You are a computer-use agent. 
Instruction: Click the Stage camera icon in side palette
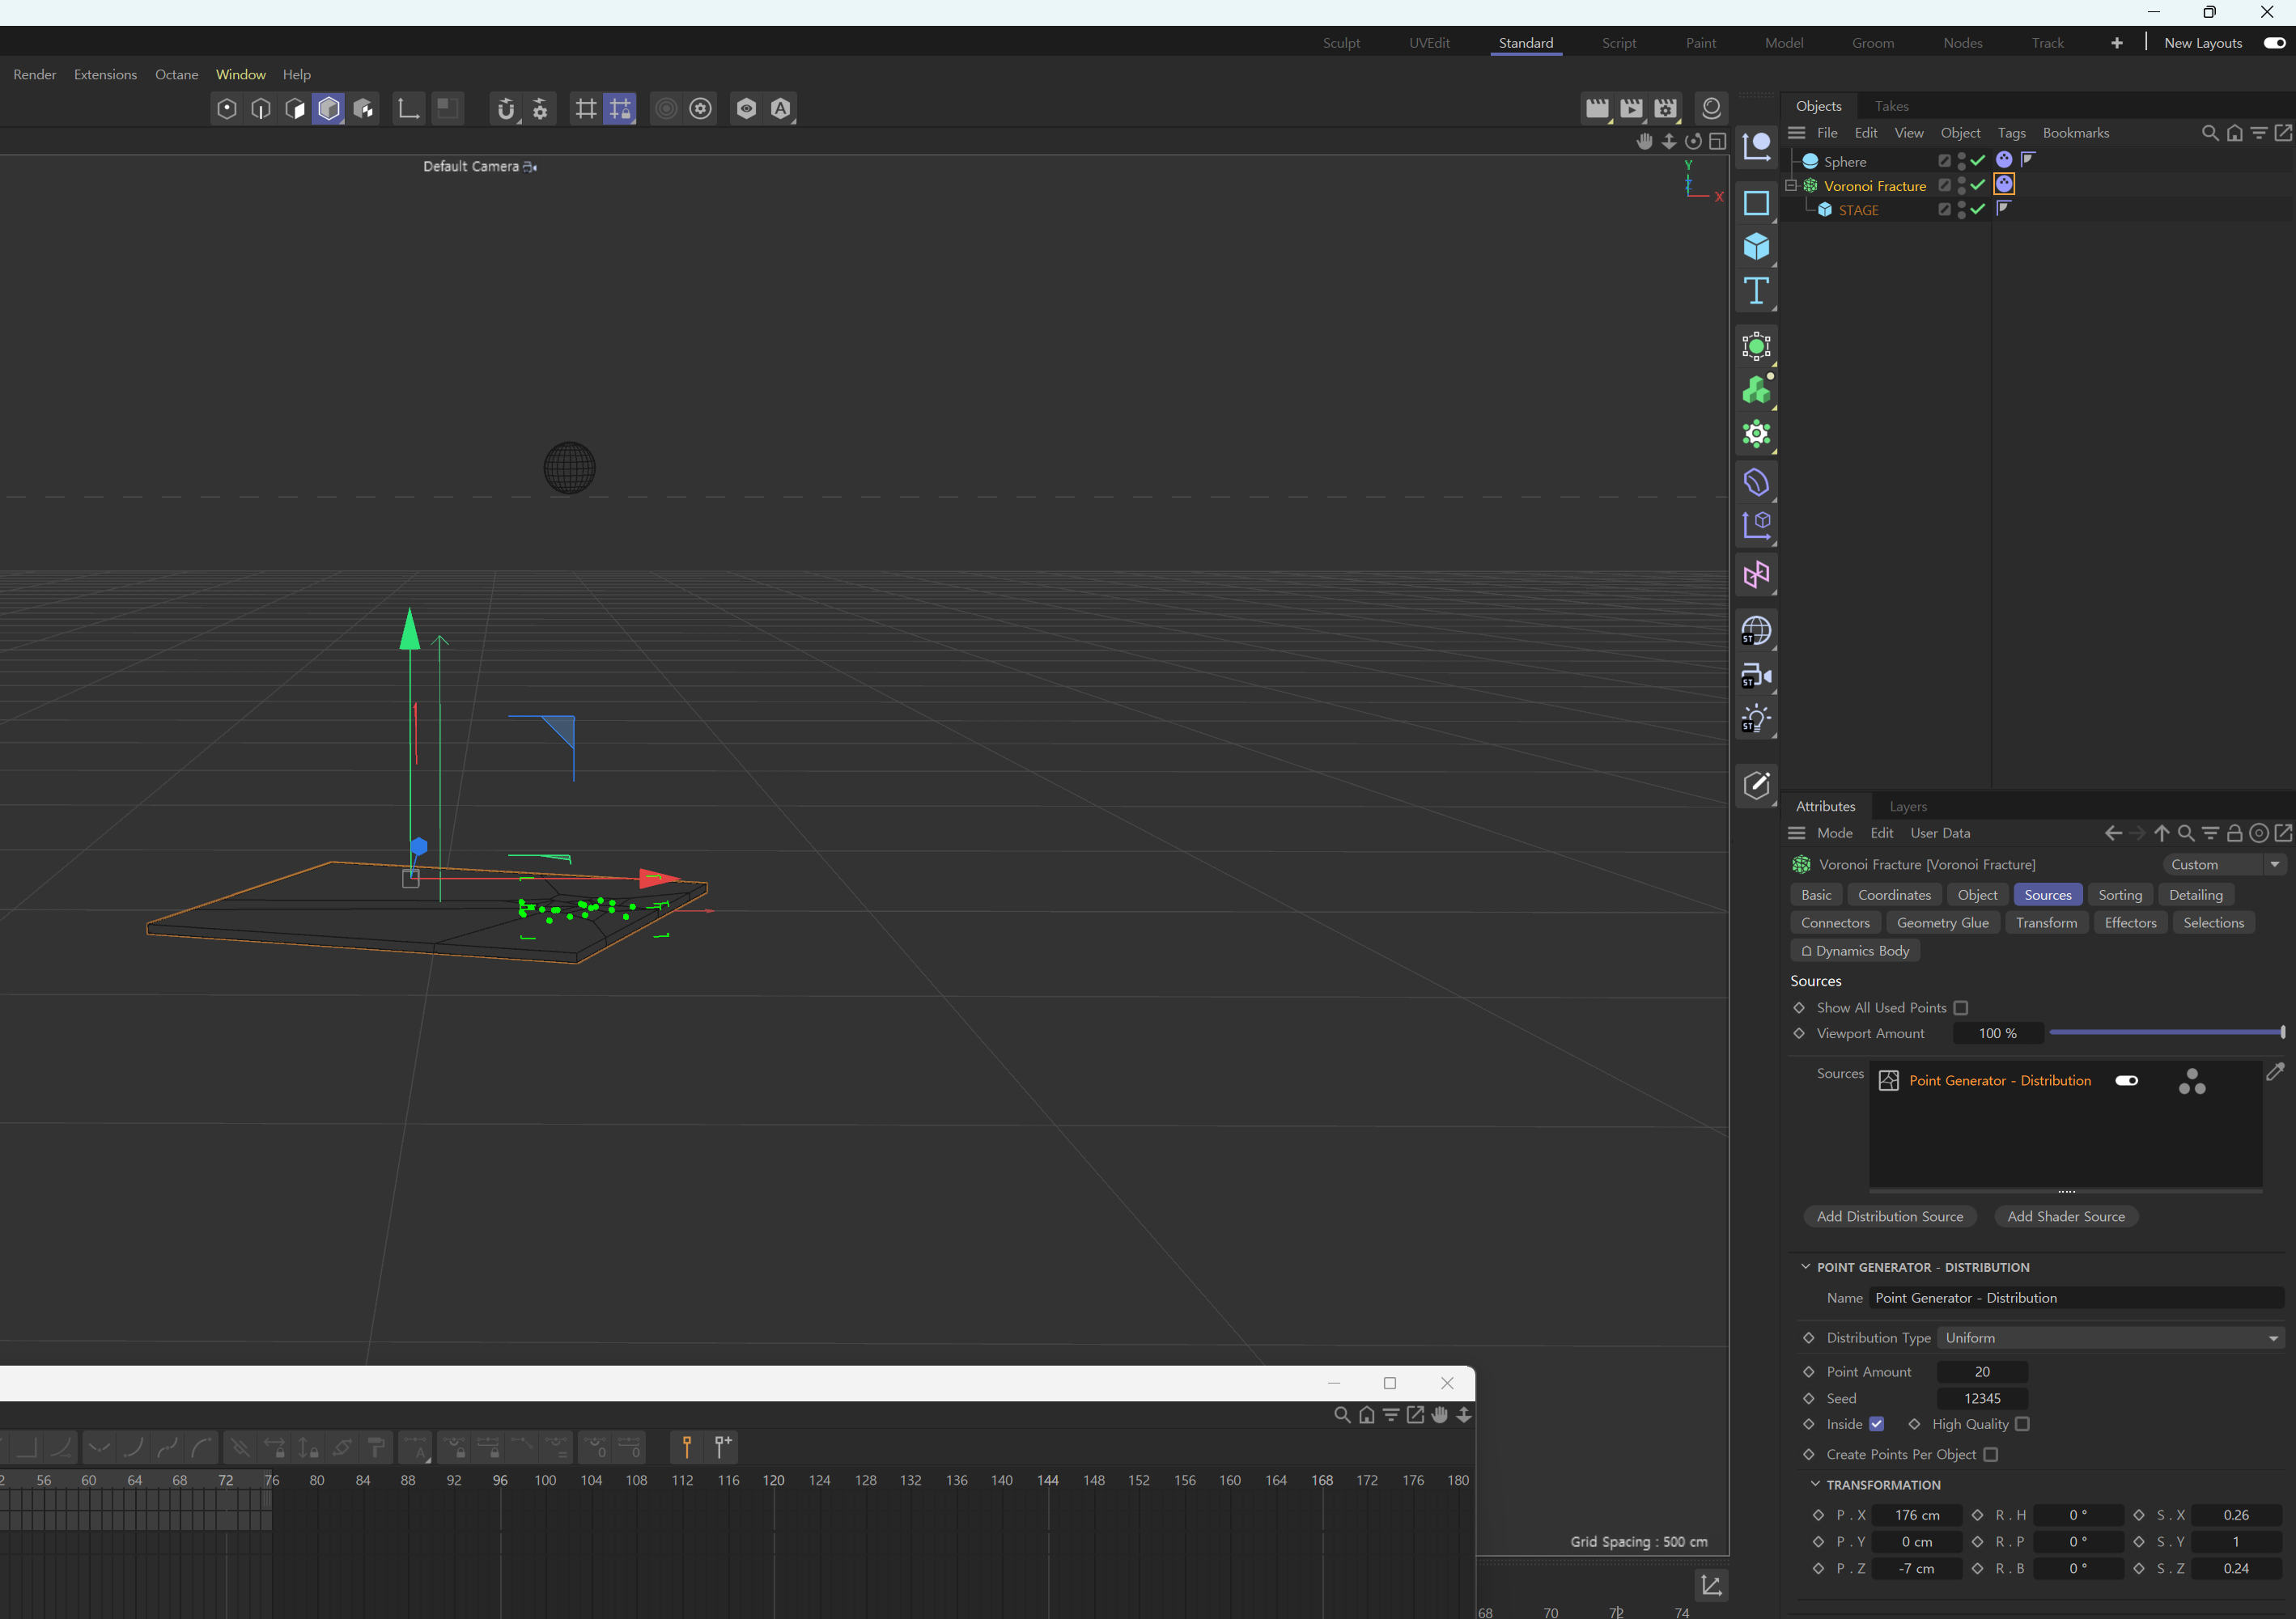(1756, 676)
